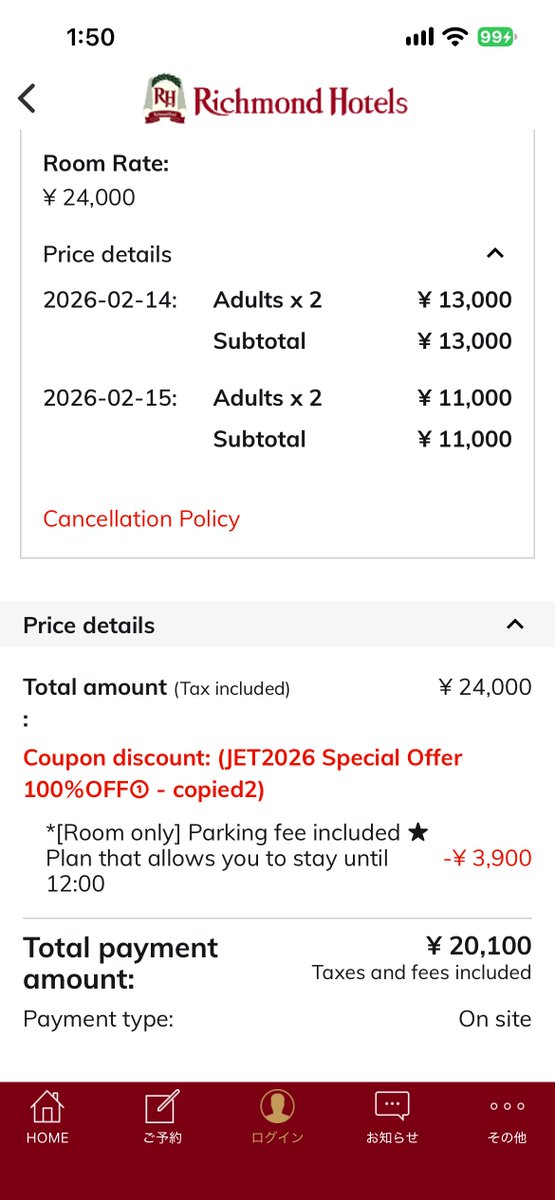Image resolution: width=555 pixels, height=1200 pixels.
Task: Collapse the gray Price details section chevron
Action: (515, 625)
